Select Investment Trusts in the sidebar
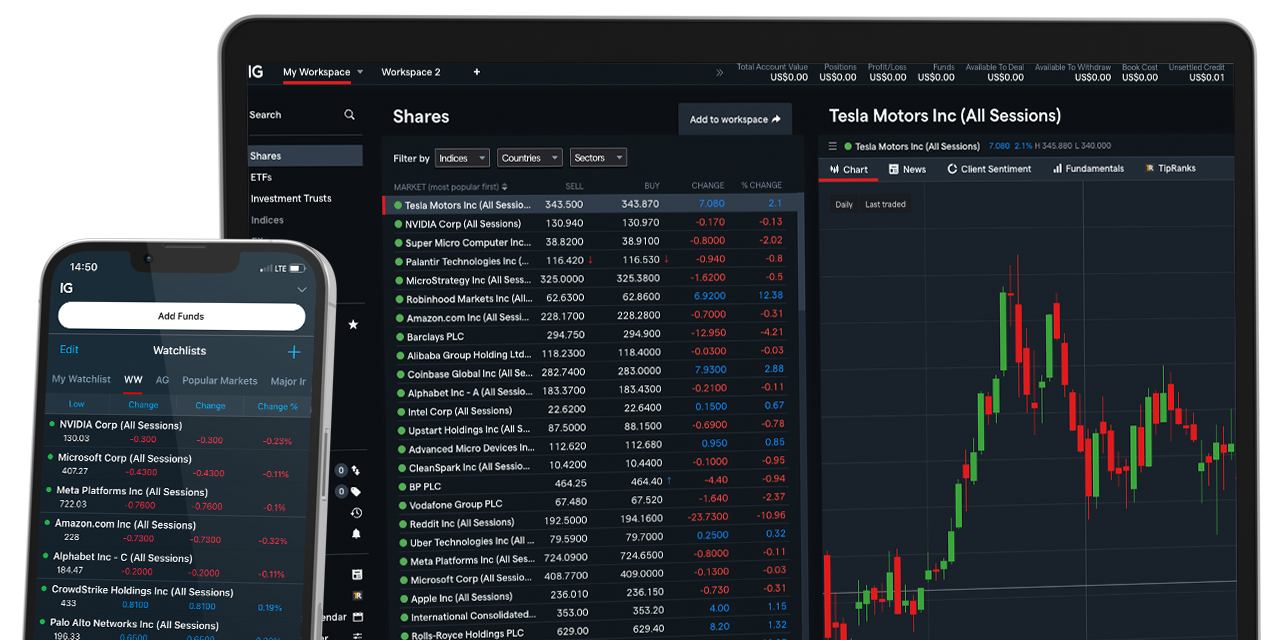The width and height of the screenshot is (1280, 640). click(x=291, y=198)
